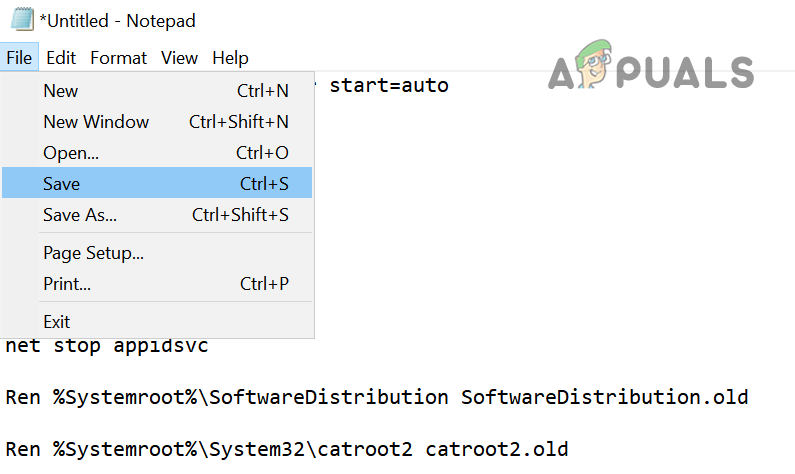
Task: Select New Window menu entry
Action: point(96,122)
